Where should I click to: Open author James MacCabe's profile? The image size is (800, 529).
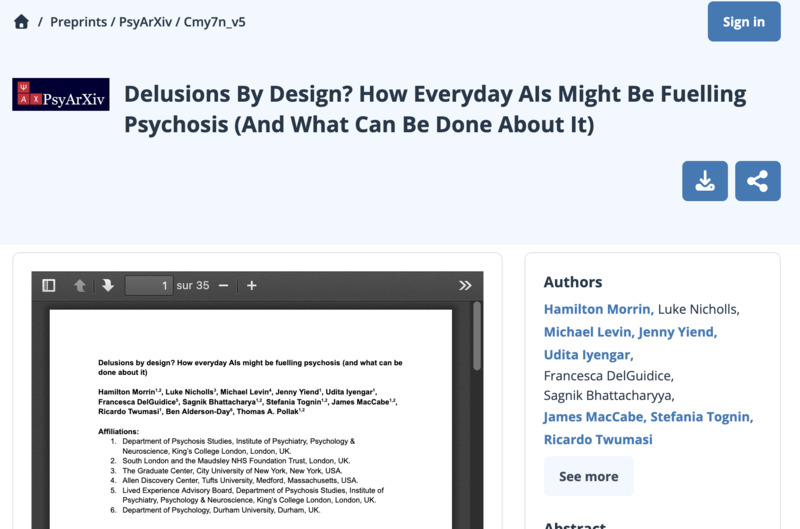[595, 417]
